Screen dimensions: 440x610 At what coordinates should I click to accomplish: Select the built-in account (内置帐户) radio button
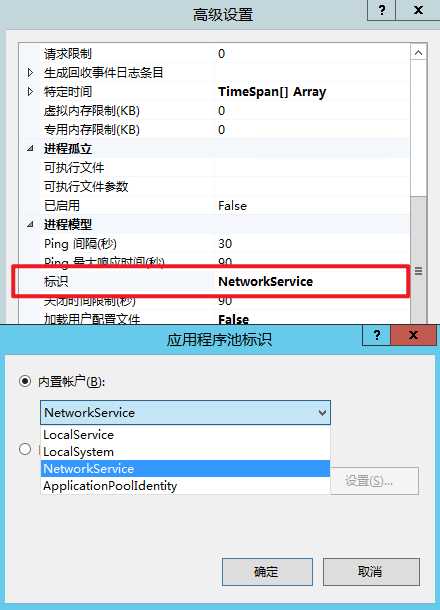(25, 381)
